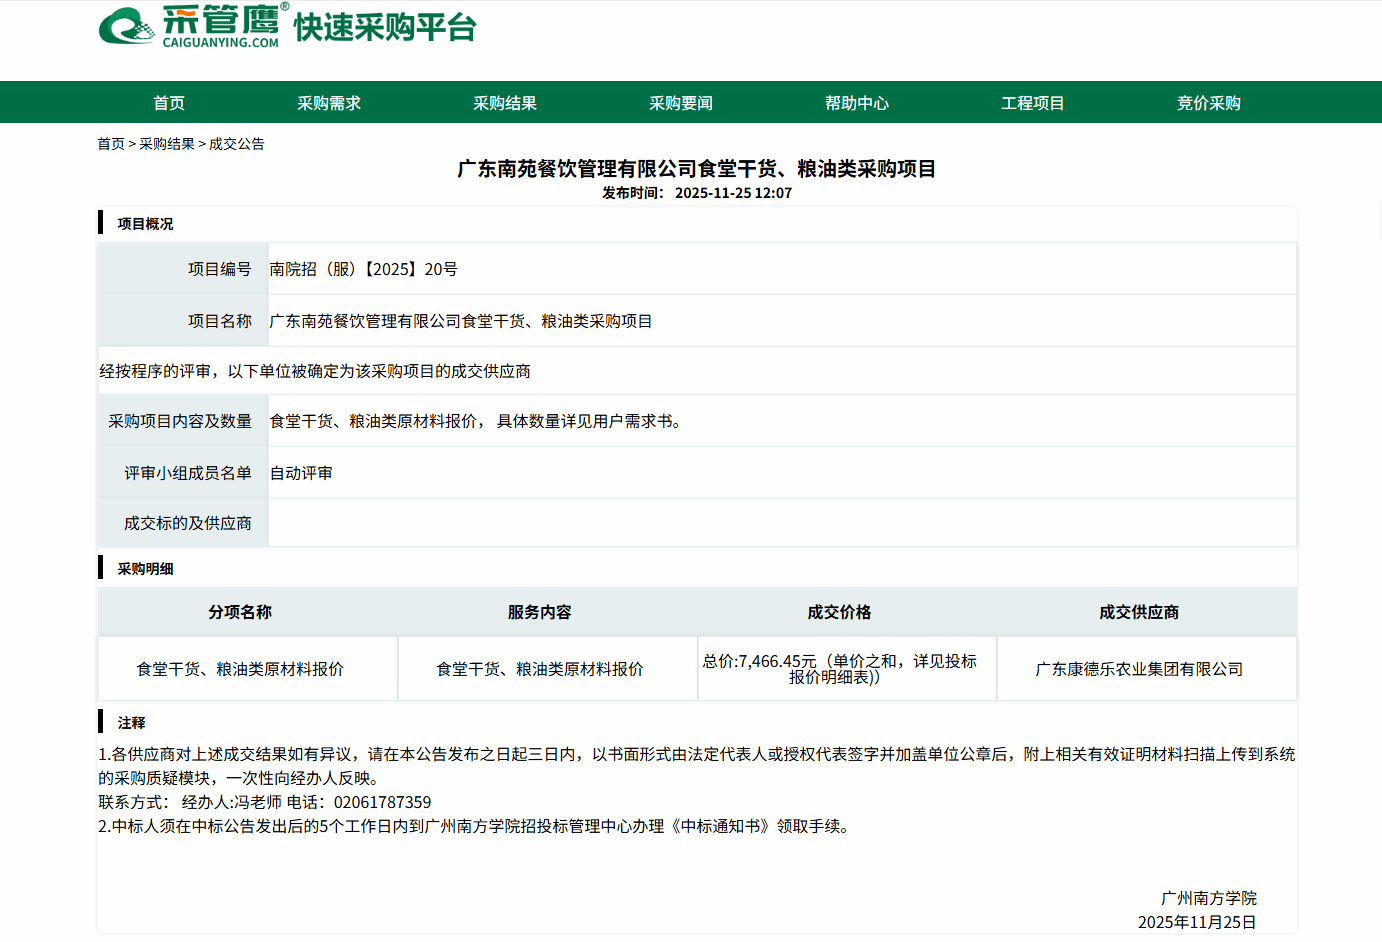
Task: Click the 成交公告 breadcrumb item
Action: [237, 144]
